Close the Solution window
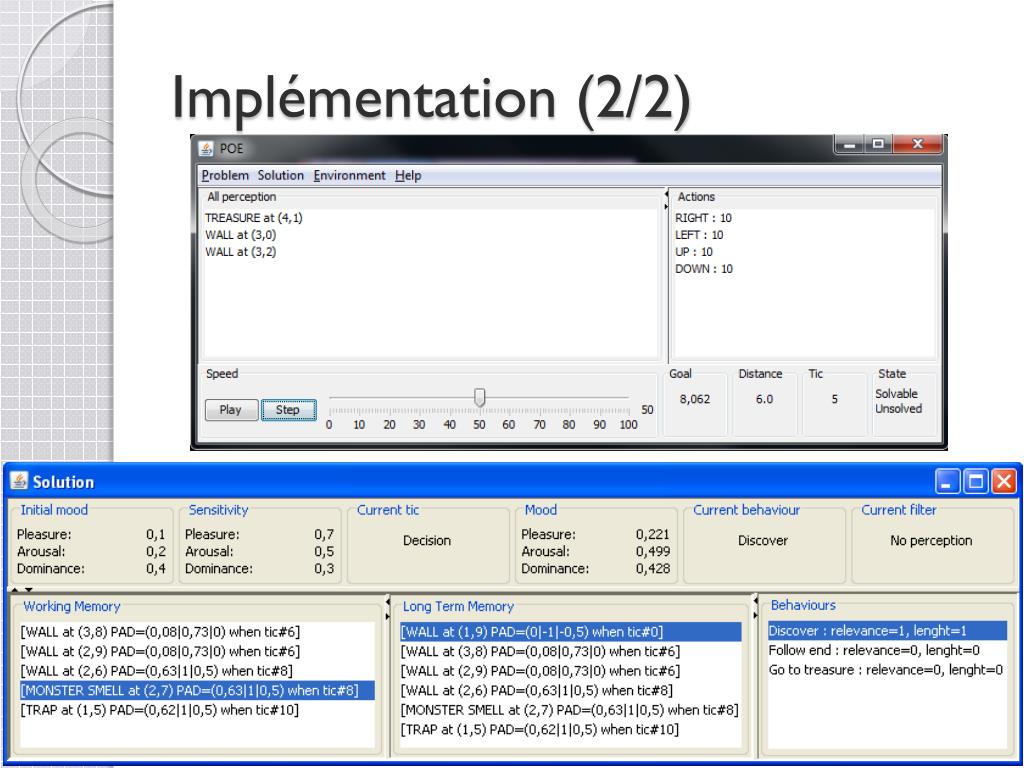 coord(1004,482)
